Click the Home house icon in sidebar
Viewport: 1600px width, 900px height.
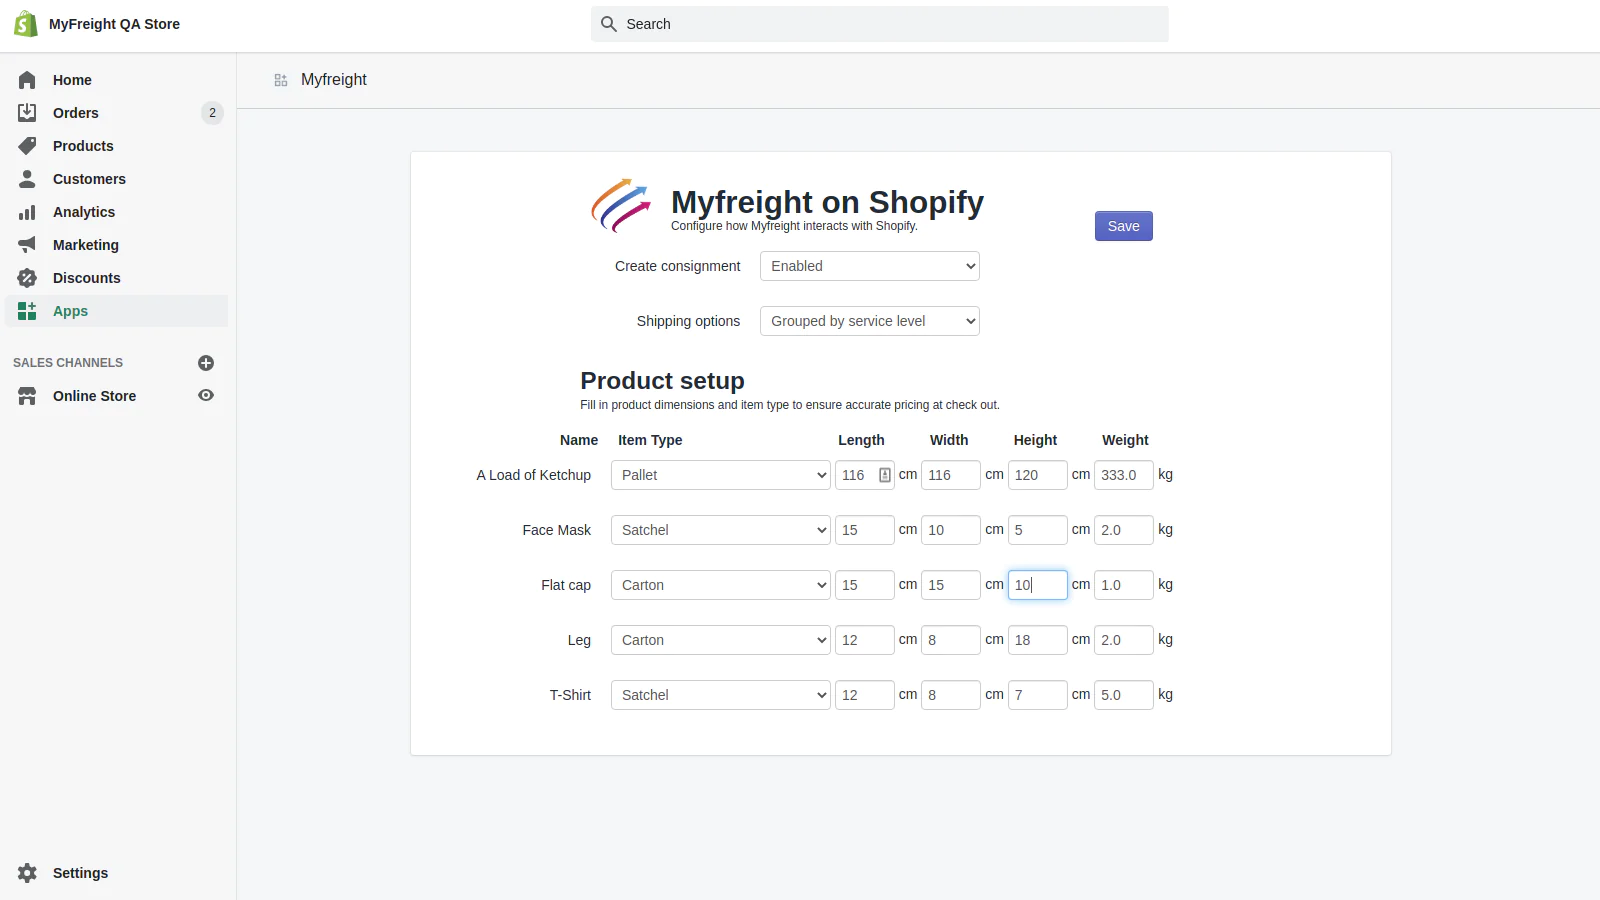[x=27, y=80]
